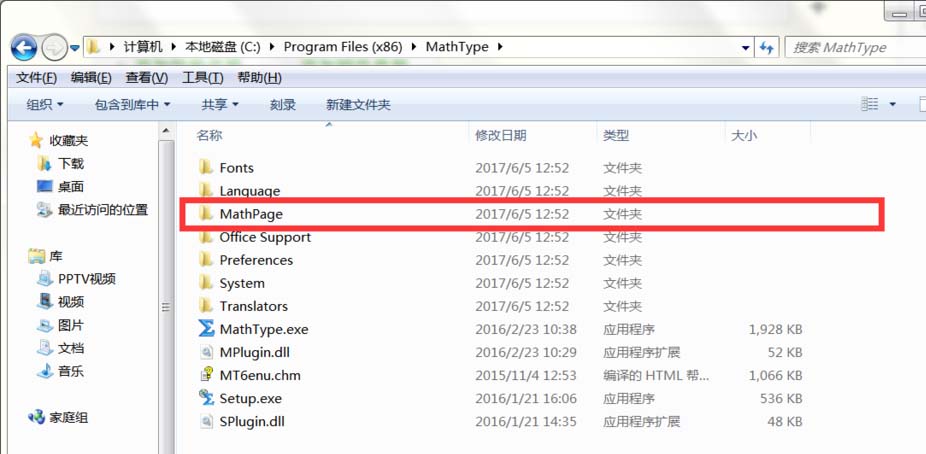926x454 pixels.
Task: Click the change view icon
Action: click(870, 104)
